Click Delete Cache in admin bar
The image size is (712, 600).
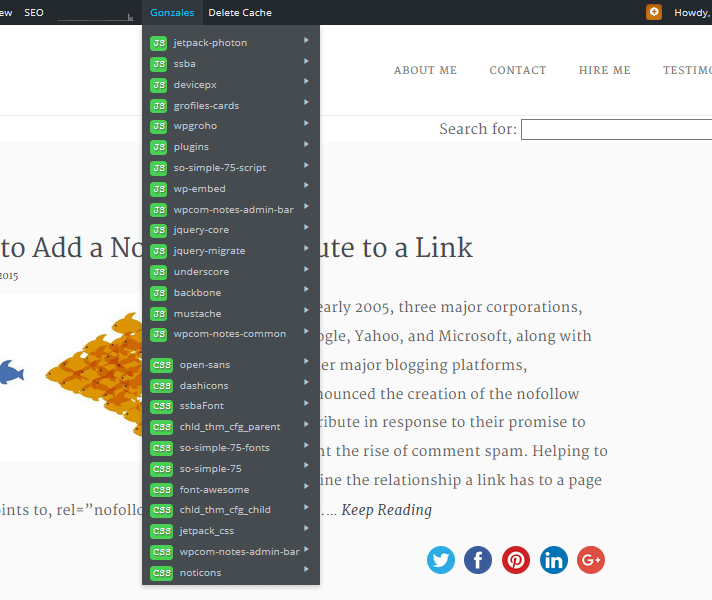click(x=240, y=13)
